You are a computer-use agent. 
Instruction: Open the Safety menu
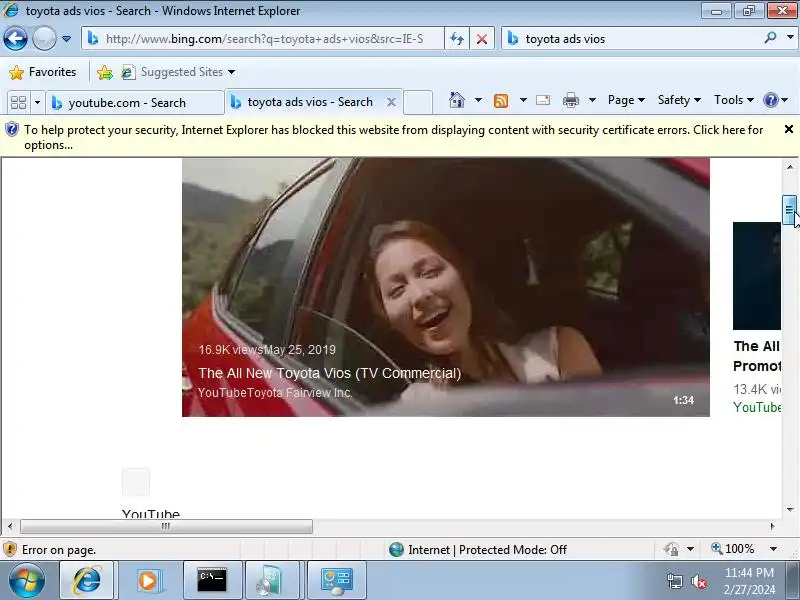(679, 100)
